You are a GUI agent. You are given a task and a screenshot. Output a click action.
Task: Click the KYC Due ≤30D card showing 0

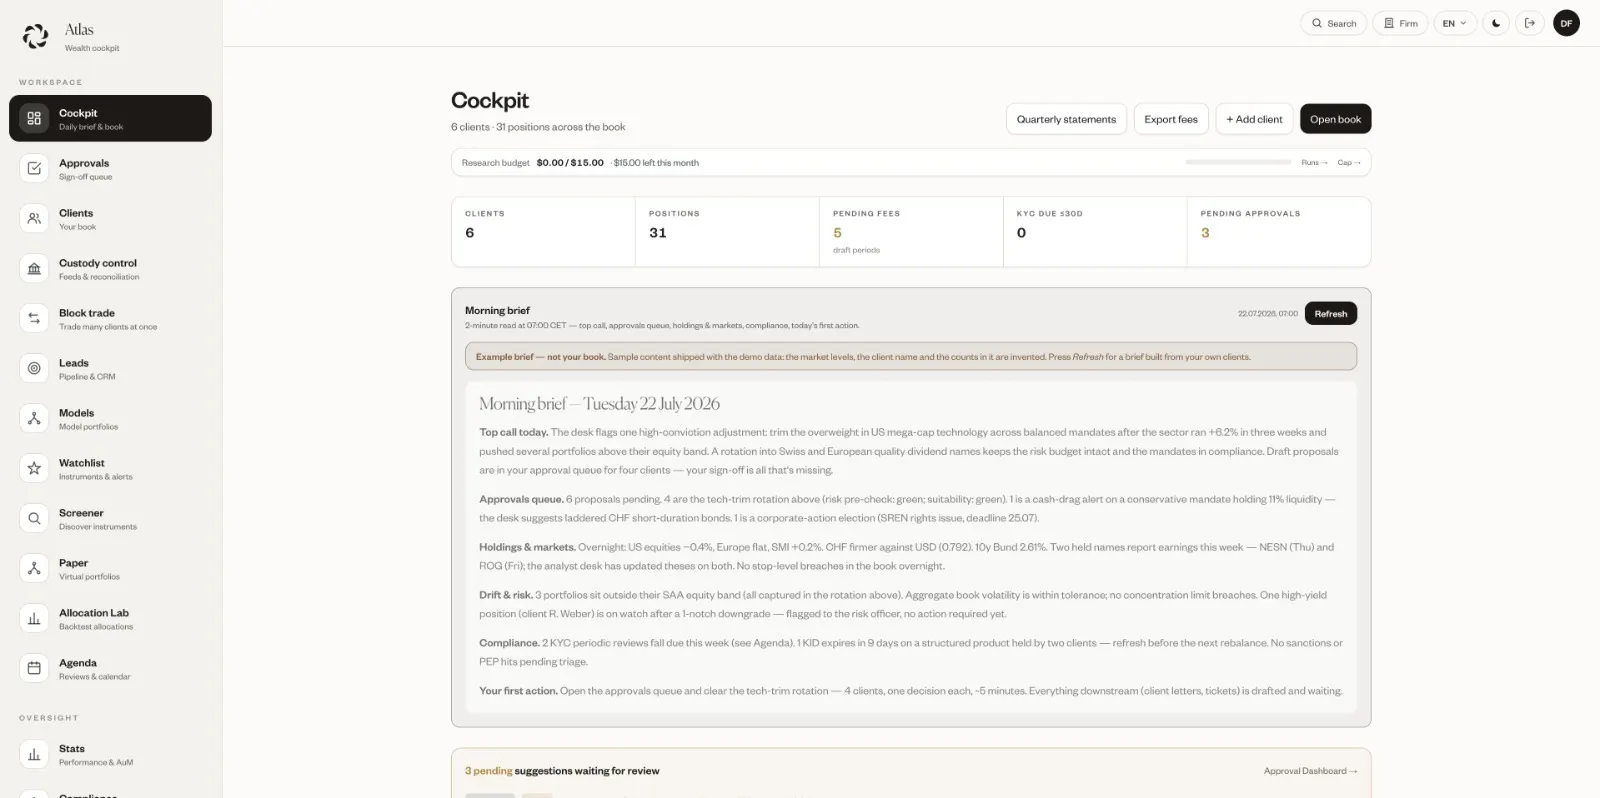point(1095,232)
